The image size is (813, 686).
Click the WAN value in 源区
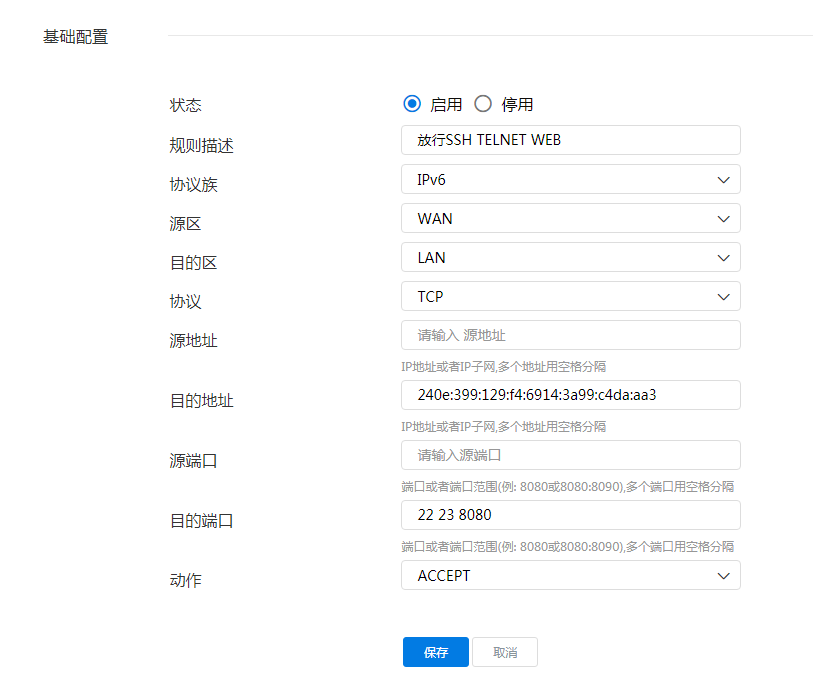click(436, 219)
